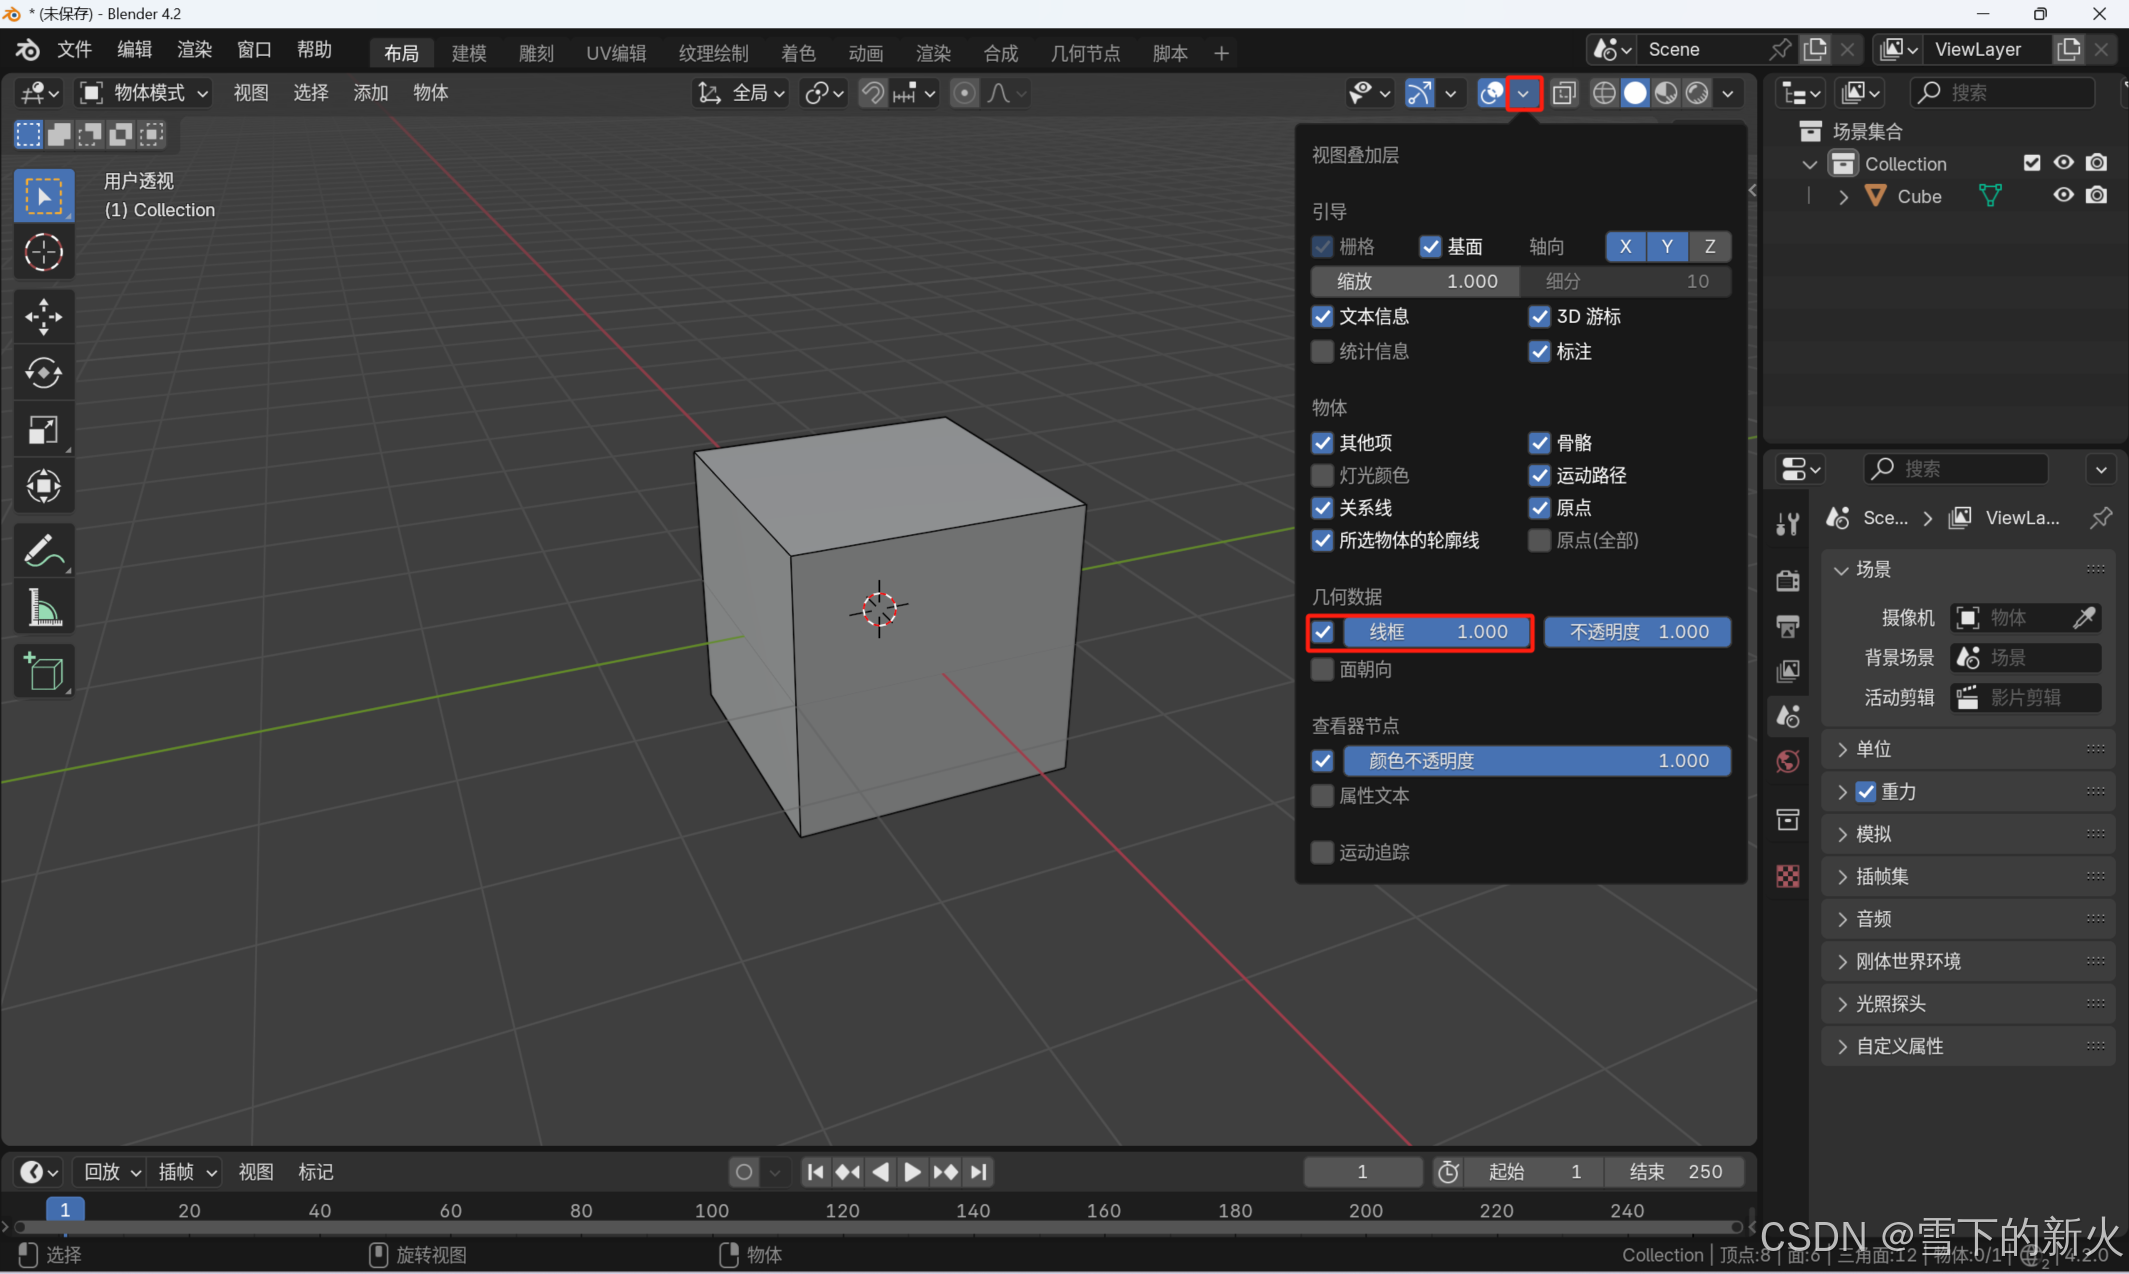The width and height of the screenshot is (2129, 1274).
Task: Expand the Cube item in outliner
Action: tap(1843, 197)
